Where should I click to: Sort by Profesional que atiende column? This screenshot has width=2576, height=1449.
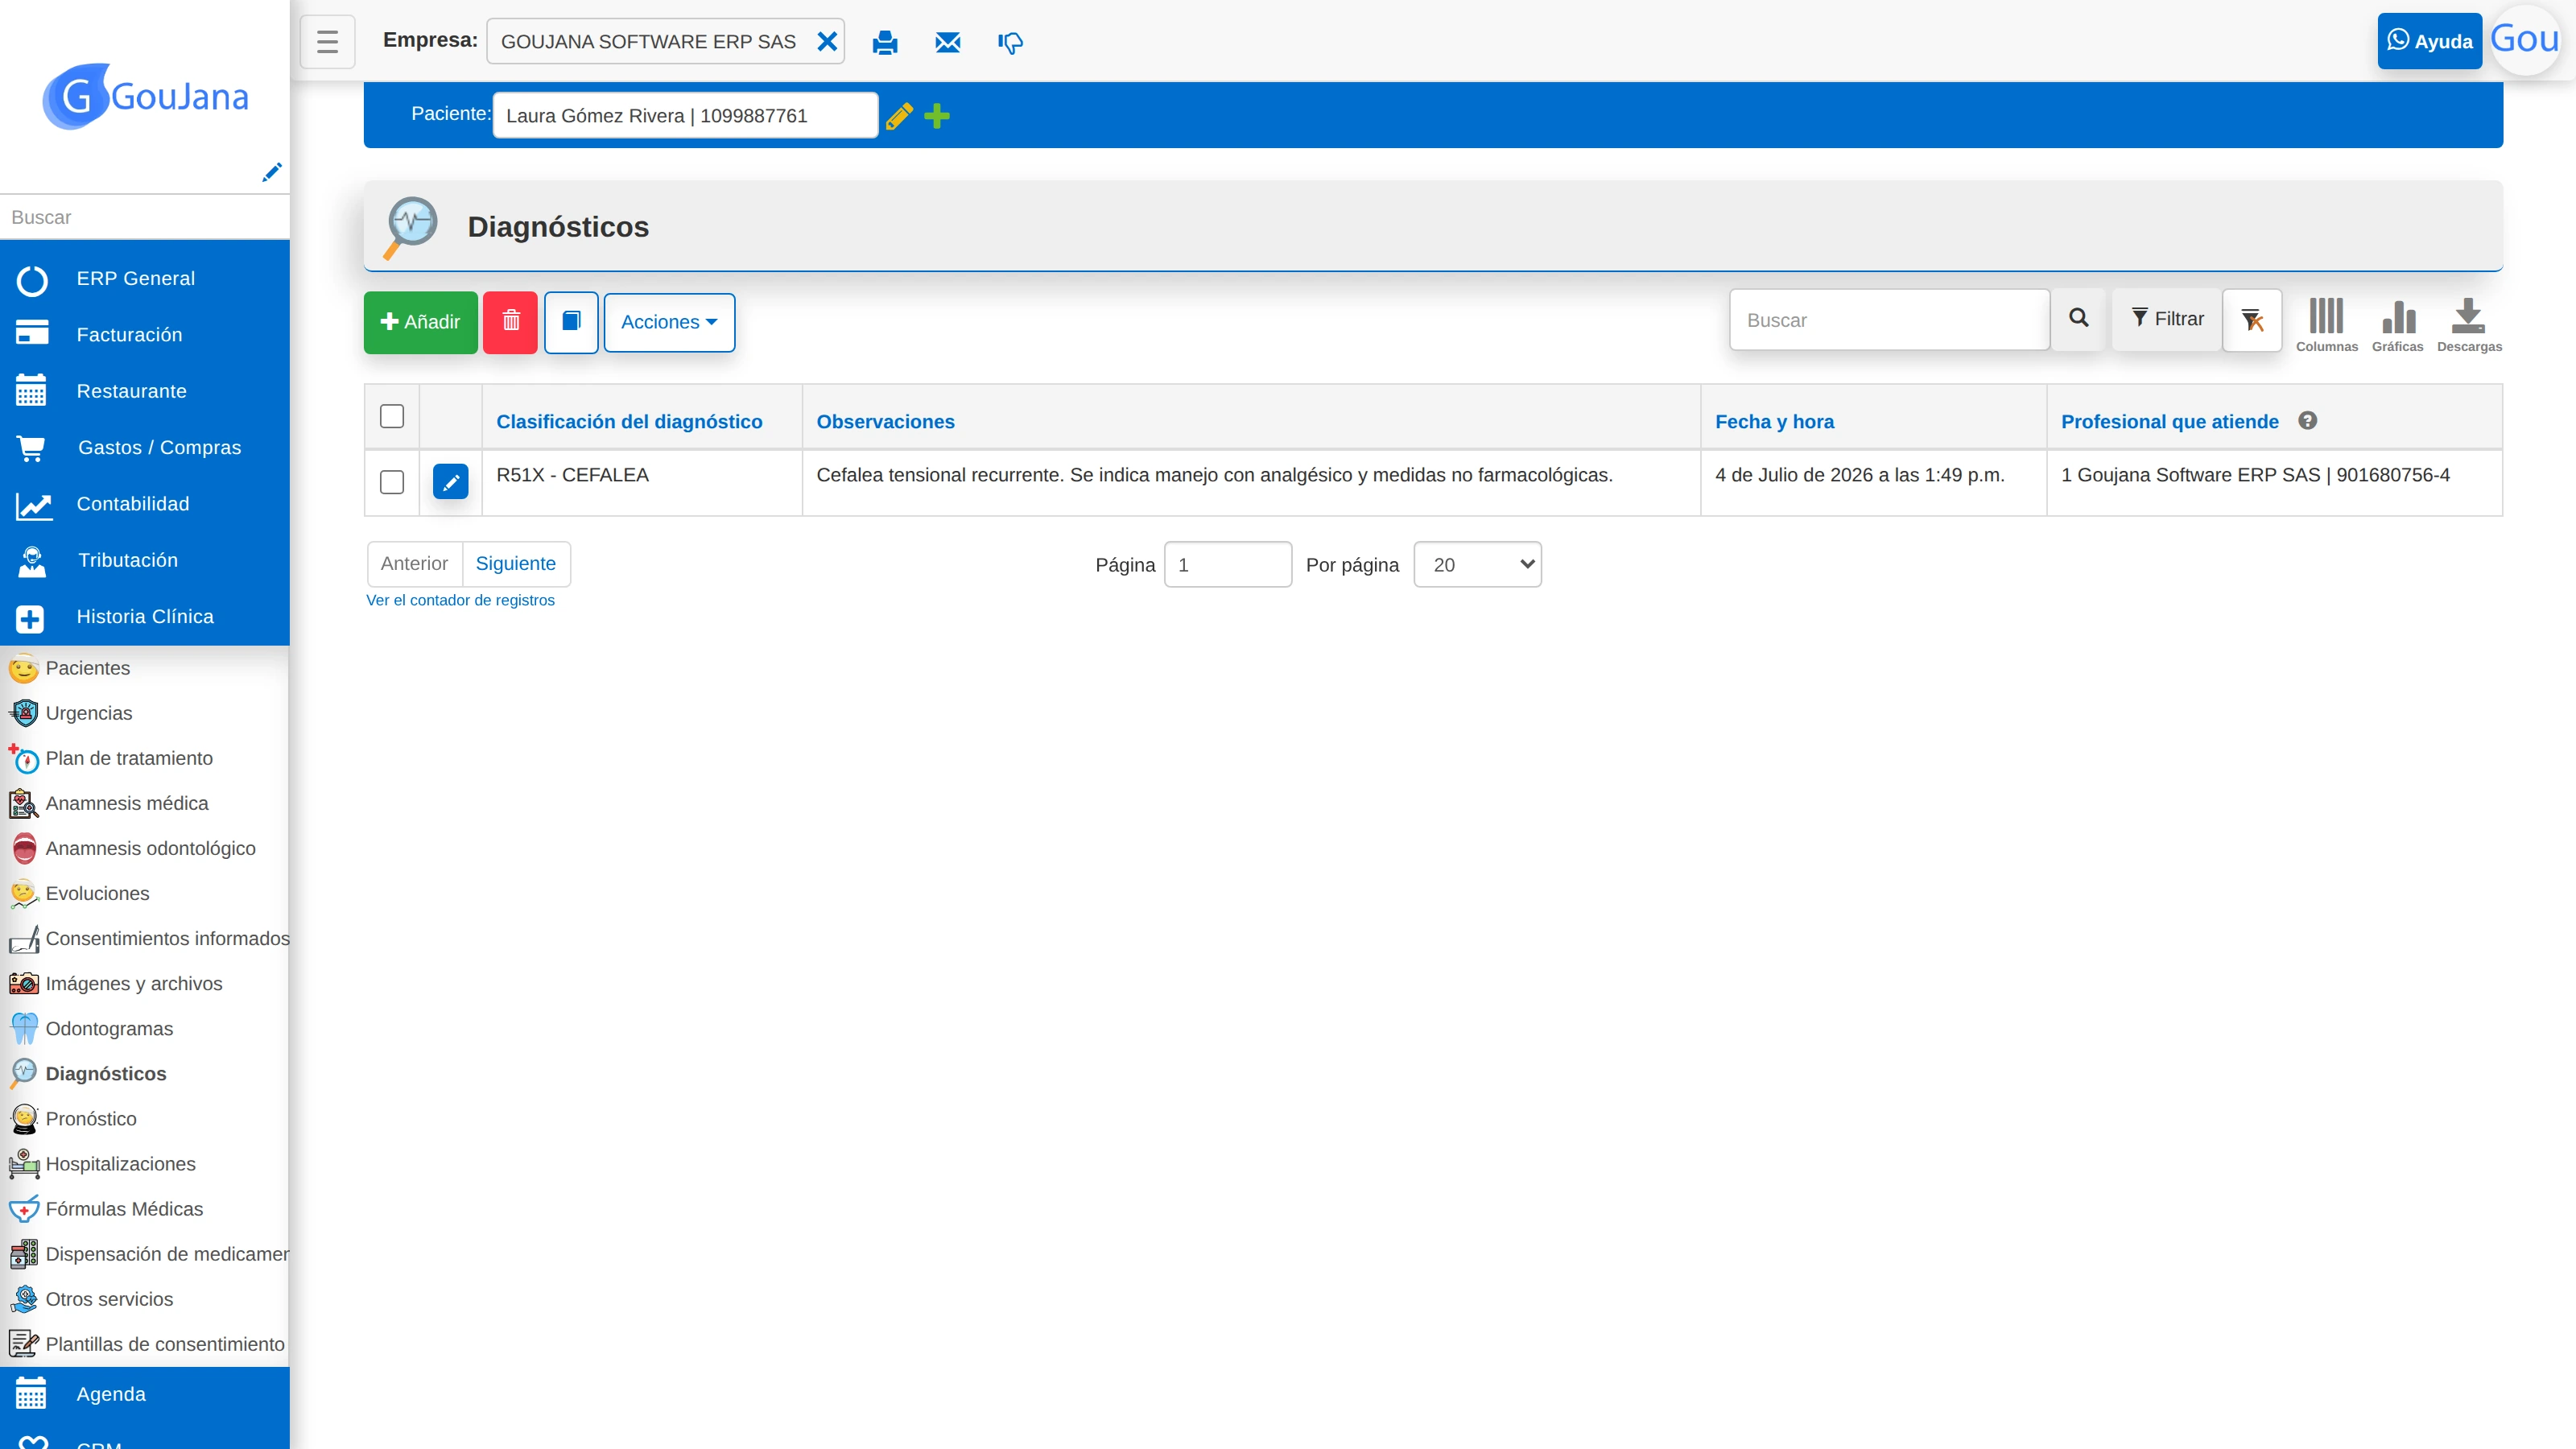click(2169, 422)
